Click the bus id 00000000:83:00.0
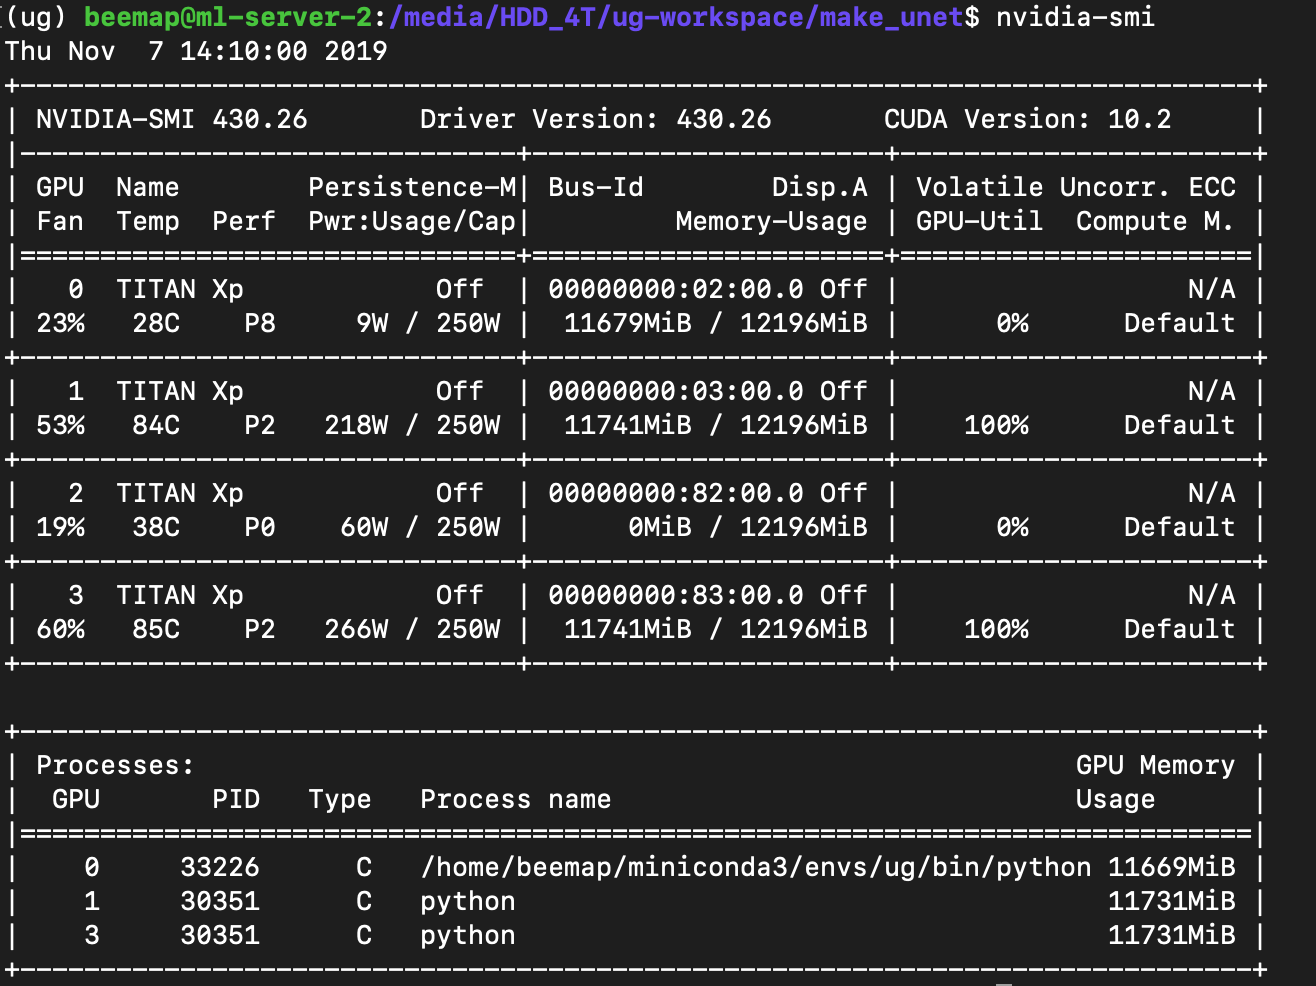 coord(676,595)
